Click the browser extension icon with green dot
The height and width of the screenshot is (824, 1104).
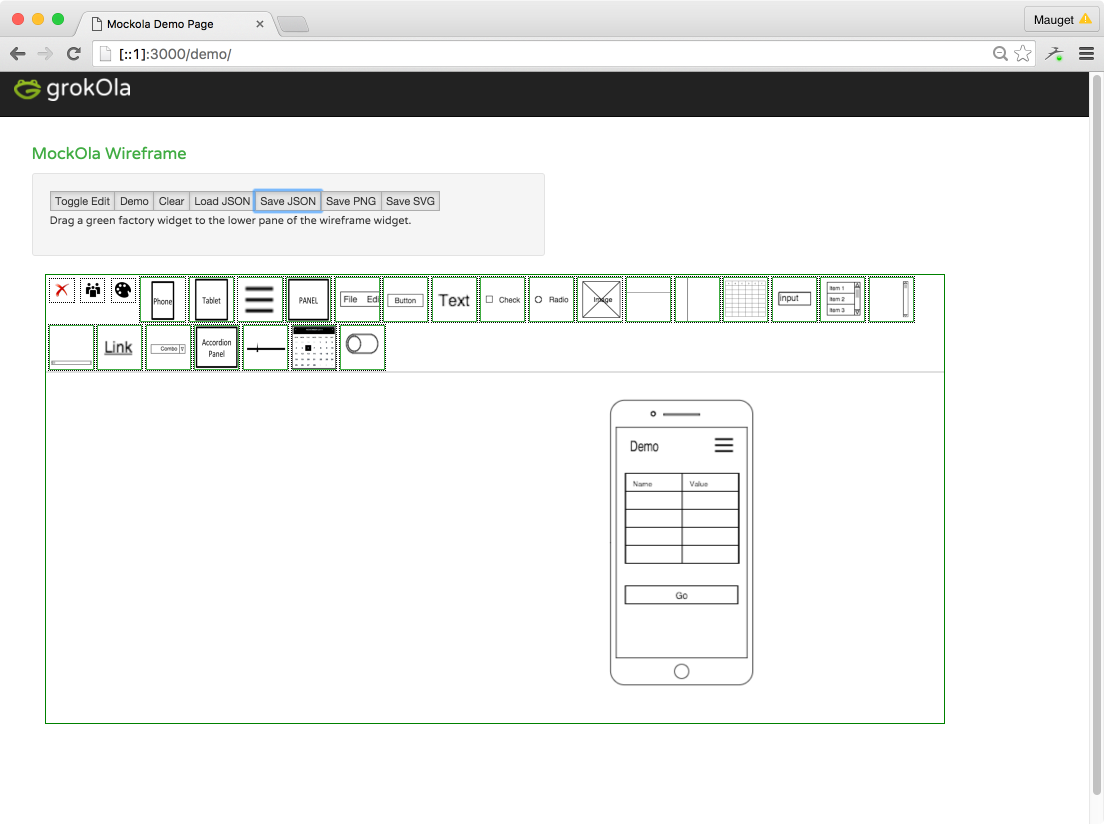pyautogui.click(x=1054, y=54)
